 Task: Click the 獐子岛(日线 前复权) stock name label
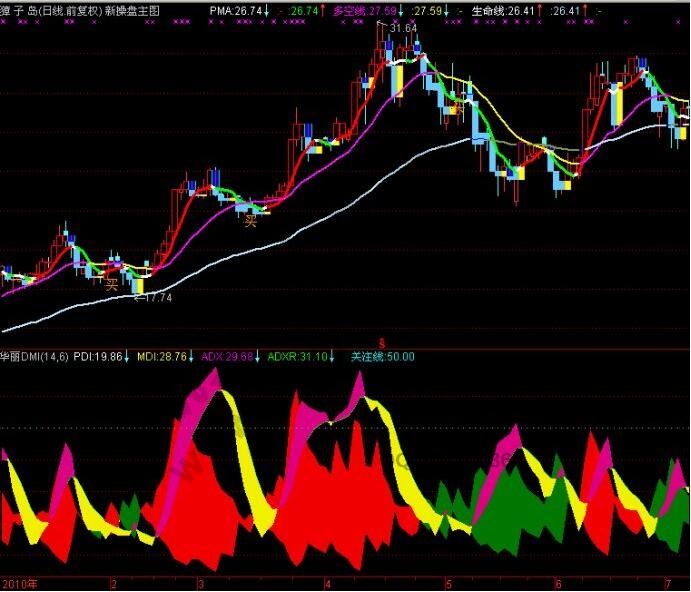pos(47,10)
